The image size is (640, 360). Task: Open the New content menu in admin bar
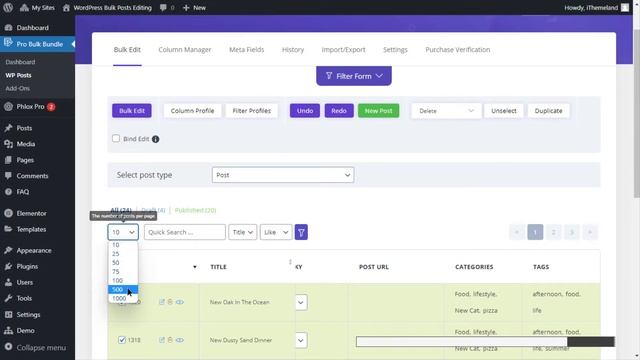(x=194, y=7)
